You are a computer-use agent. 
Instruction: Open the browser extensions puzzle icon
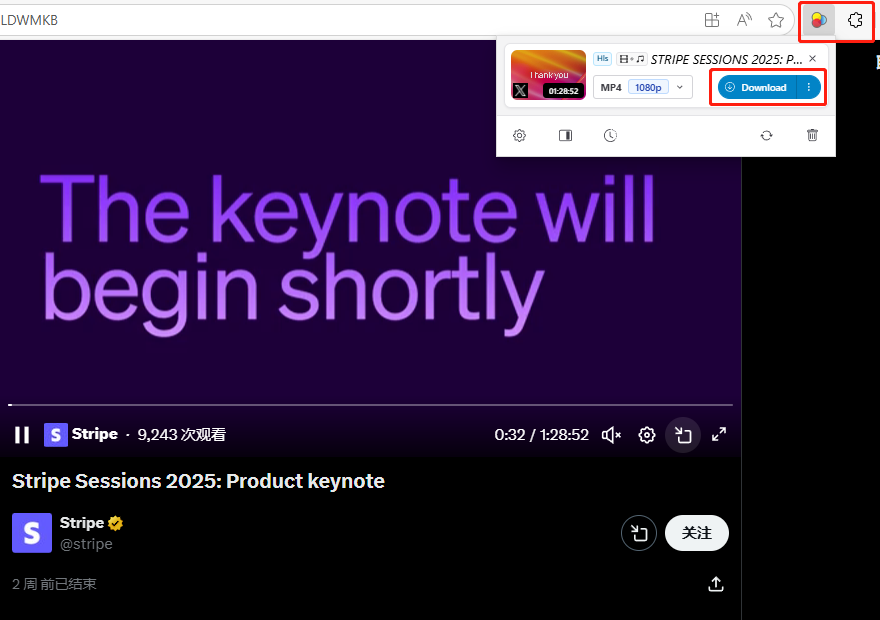(855, 21)
